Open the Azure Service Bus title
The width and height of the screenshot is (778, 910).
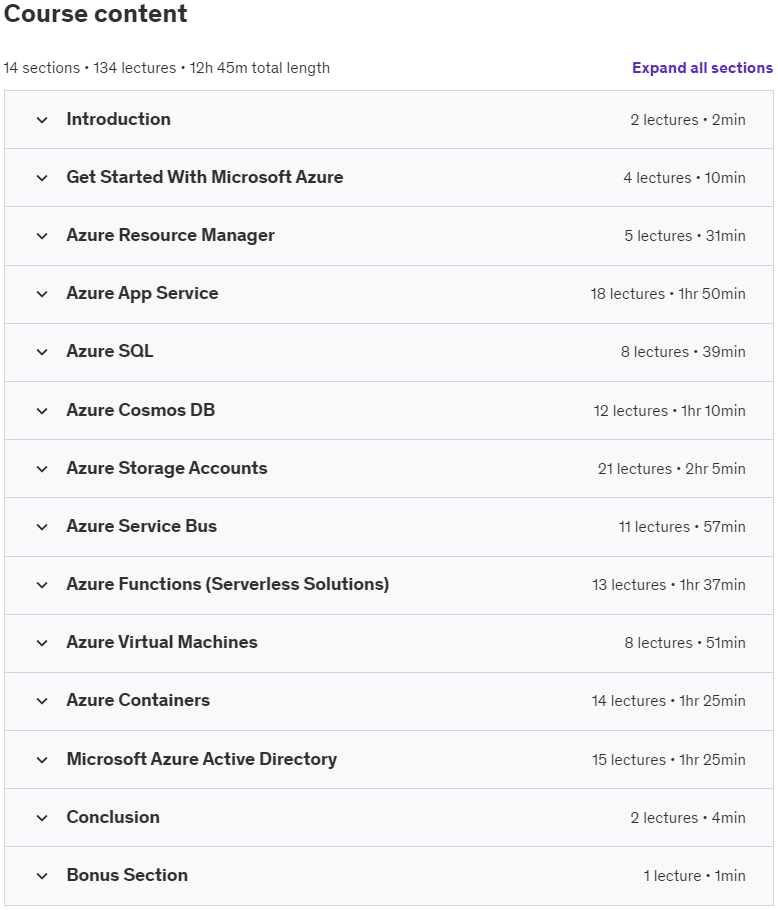coord(142,526)
